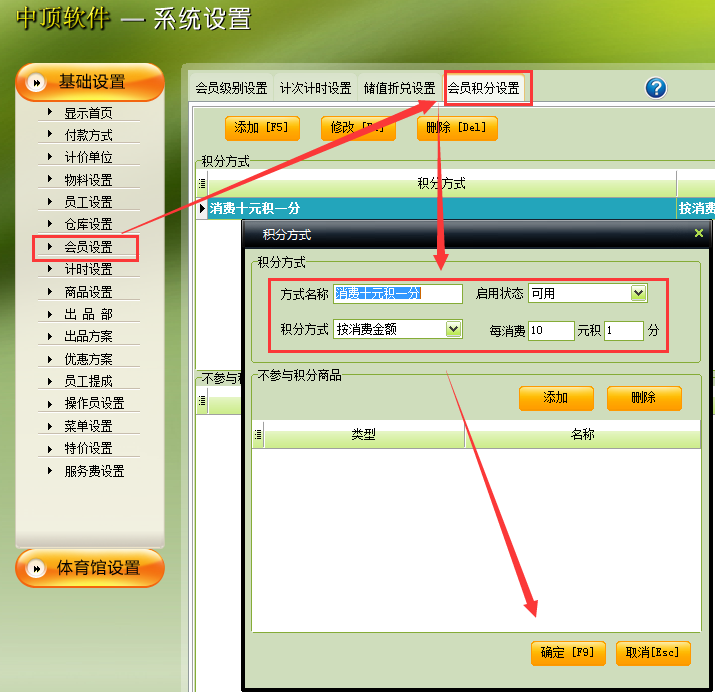715x692 pixels.
Task: Close the 积分方式 dialog with X
Action: click(698, 233)
